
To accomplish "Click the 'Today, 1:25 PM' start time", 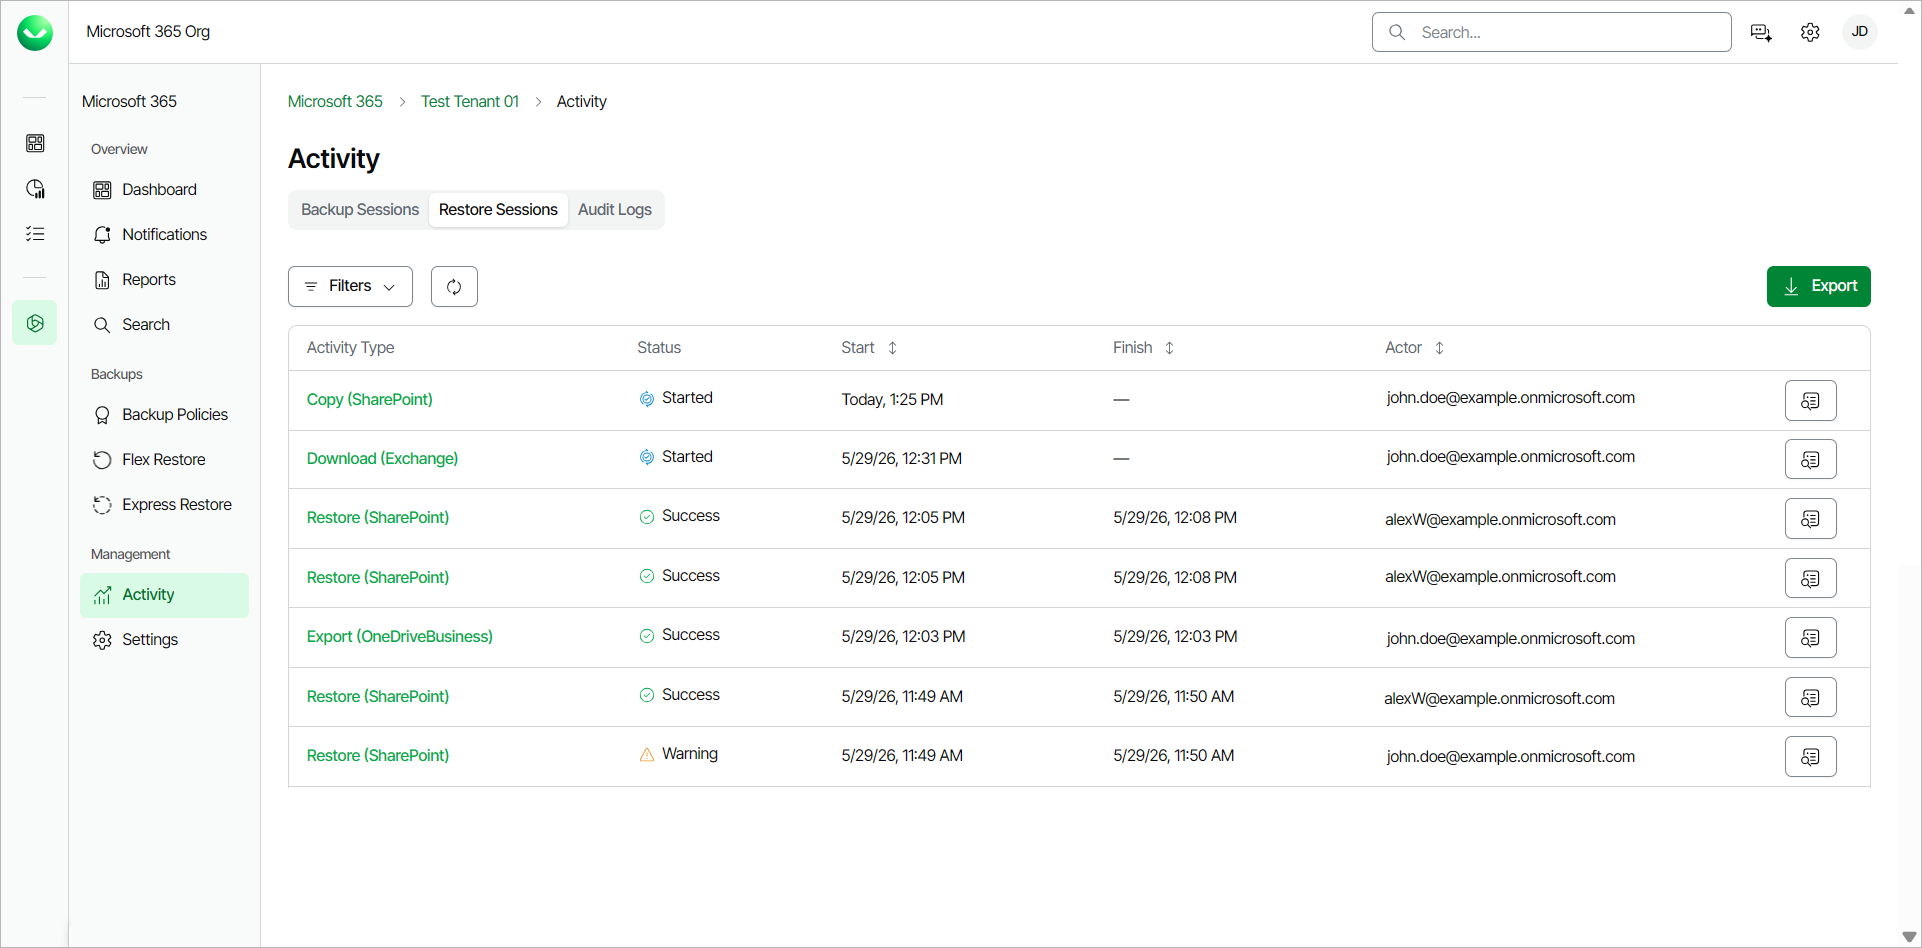I will (x=892, y=400).
